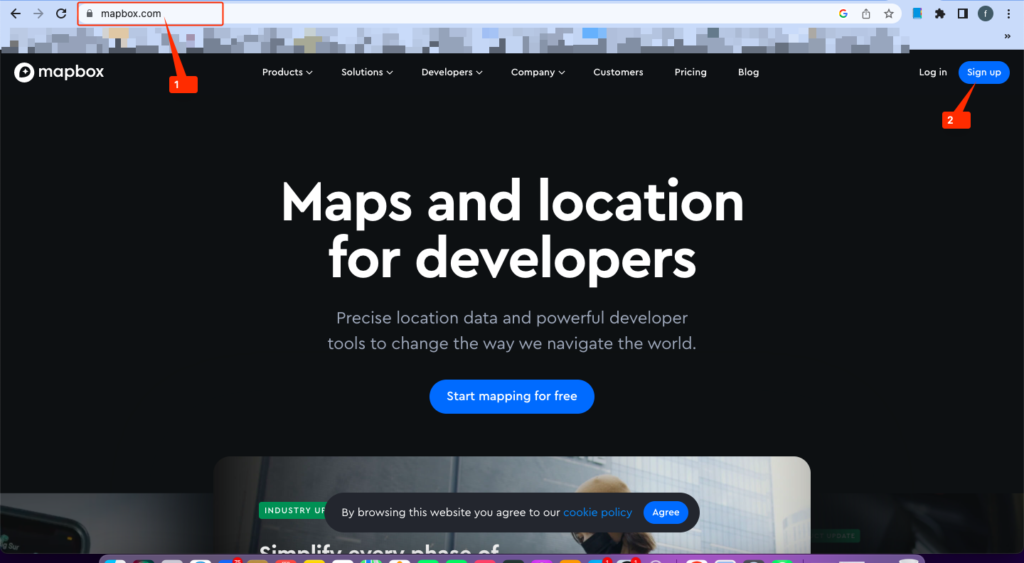
Task: Click the Sign up button
Action: [984, 72]
